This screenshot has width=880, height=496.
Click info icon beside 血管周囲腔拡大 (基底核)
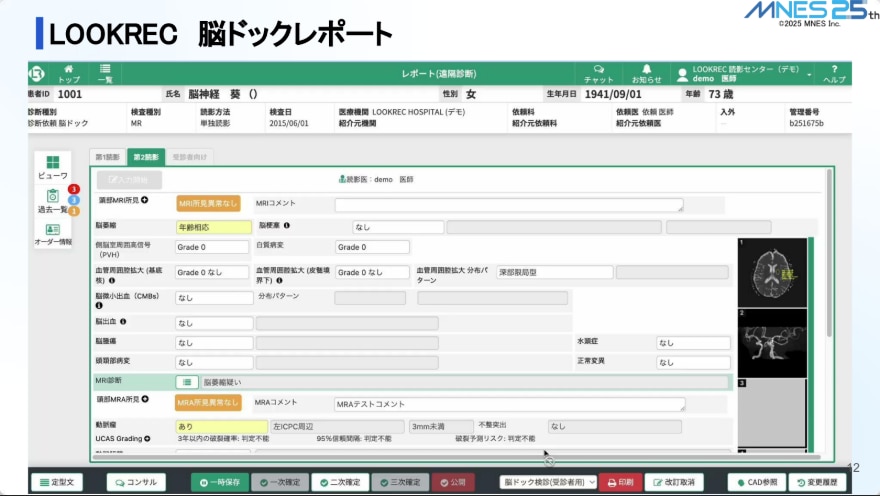coord(112,281)
